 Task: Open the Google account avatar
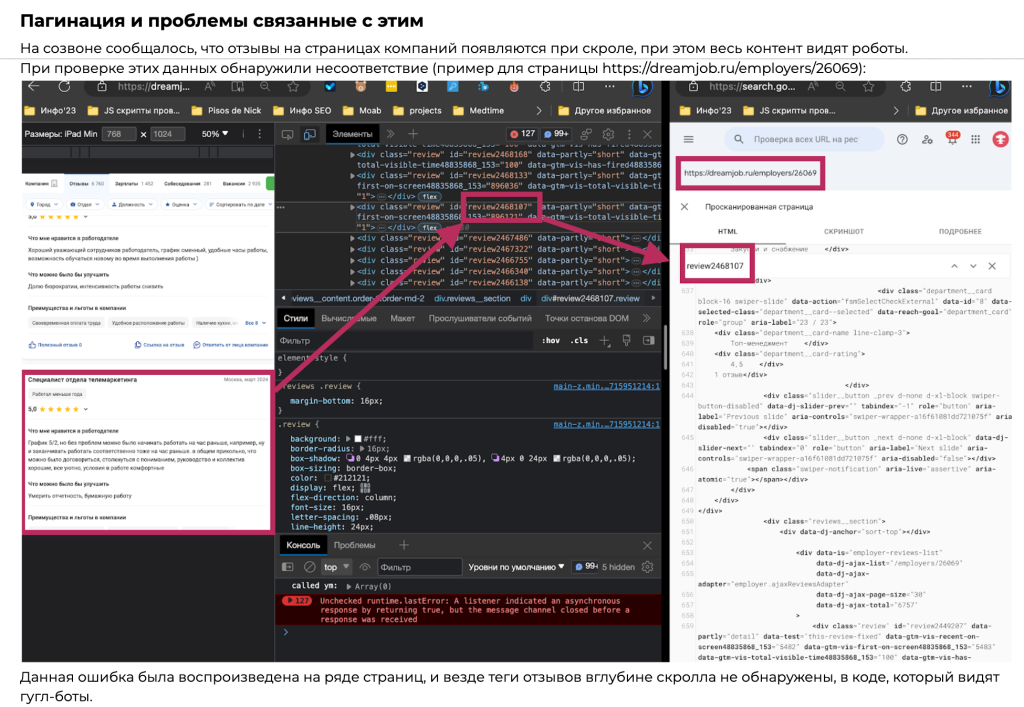click(1000, 139)
